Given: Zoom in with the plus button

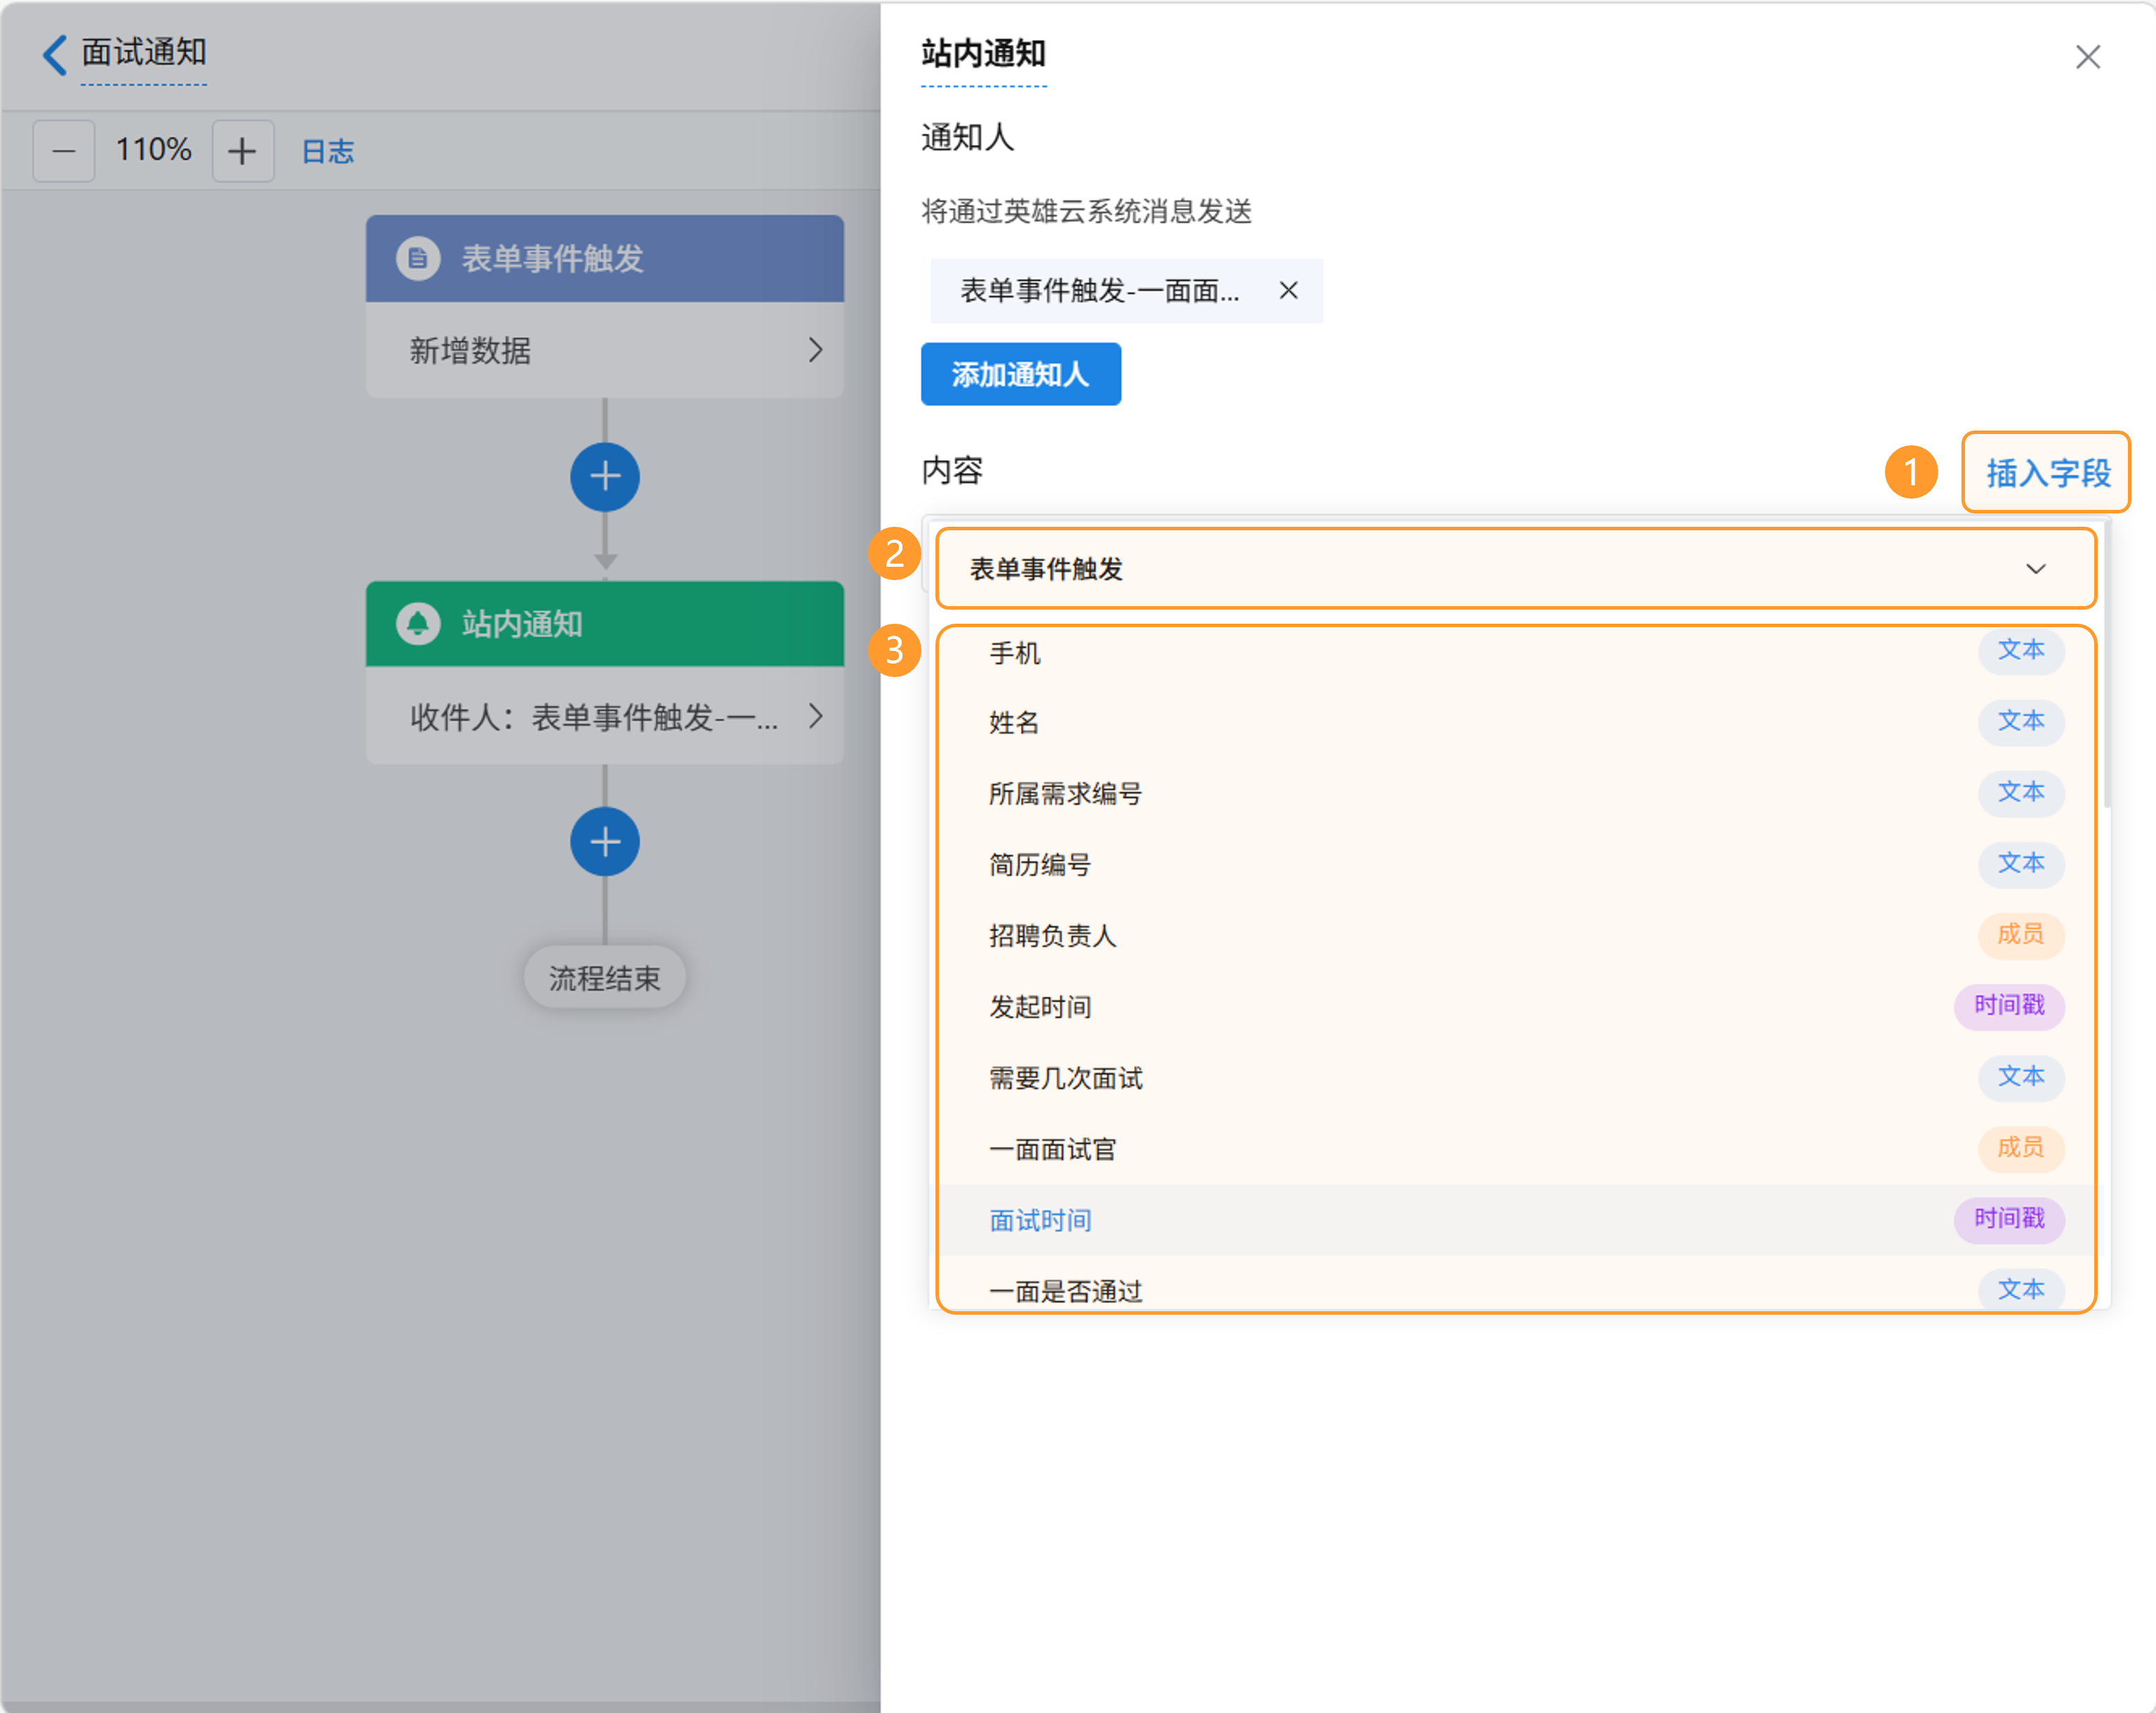Looking at the screenshot, I should tap(242, 151).
